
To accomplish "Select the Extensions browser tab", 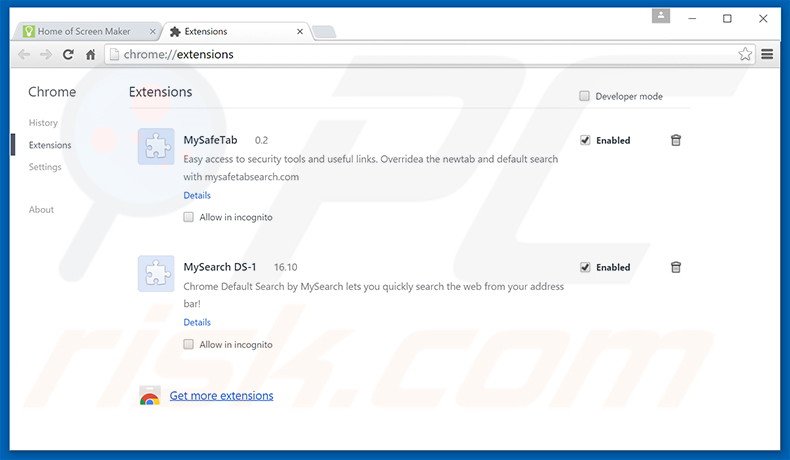I will click(x=236, y=31).
